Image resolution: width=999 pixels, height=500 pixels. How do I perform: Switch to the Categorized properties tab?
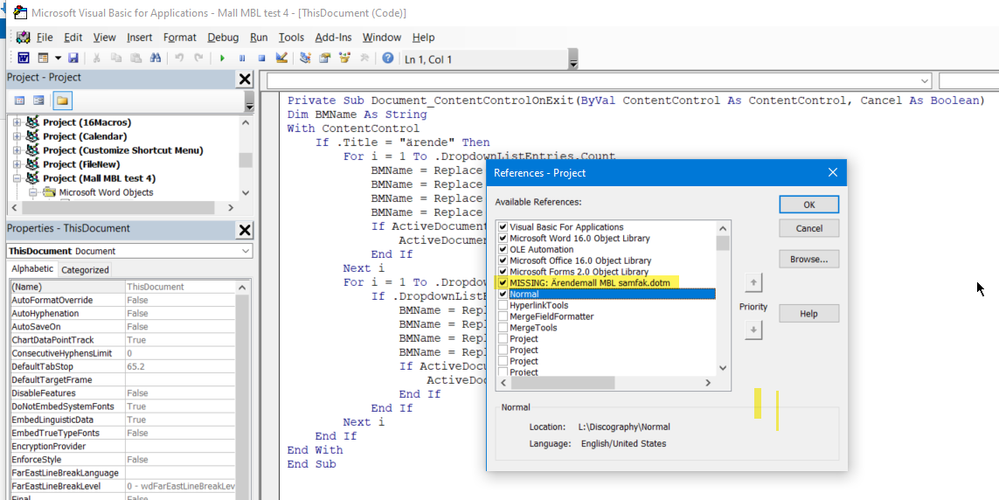[85, 269]
